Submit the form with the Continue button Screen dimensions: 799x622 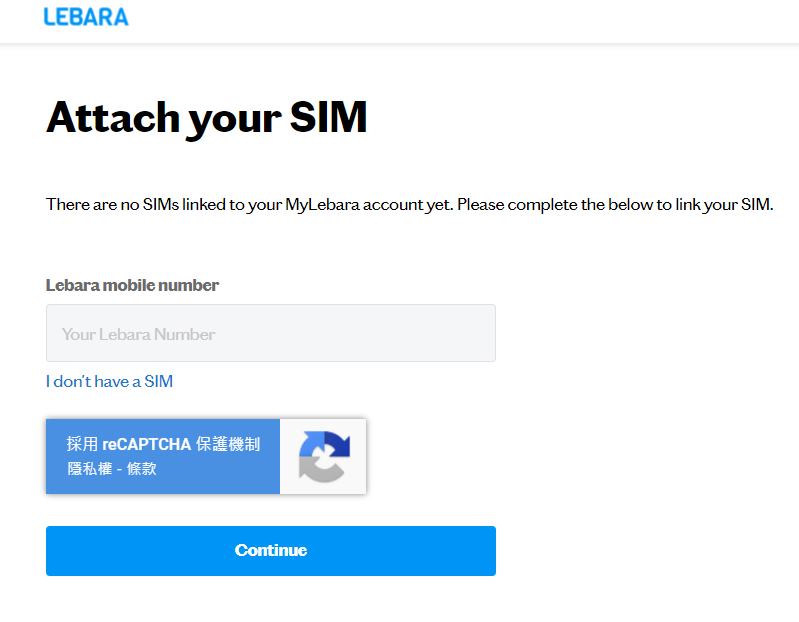271,551
